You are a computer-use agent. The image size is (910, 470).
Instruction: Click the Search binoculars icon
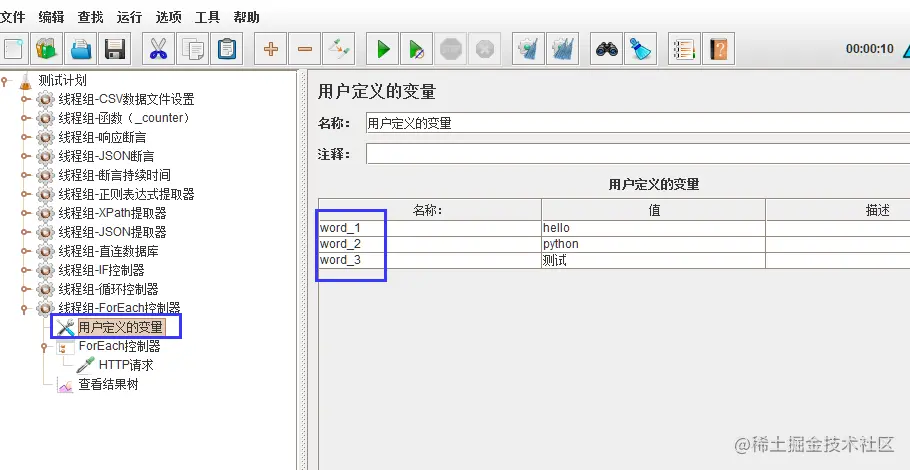click(x=606, y=49)
